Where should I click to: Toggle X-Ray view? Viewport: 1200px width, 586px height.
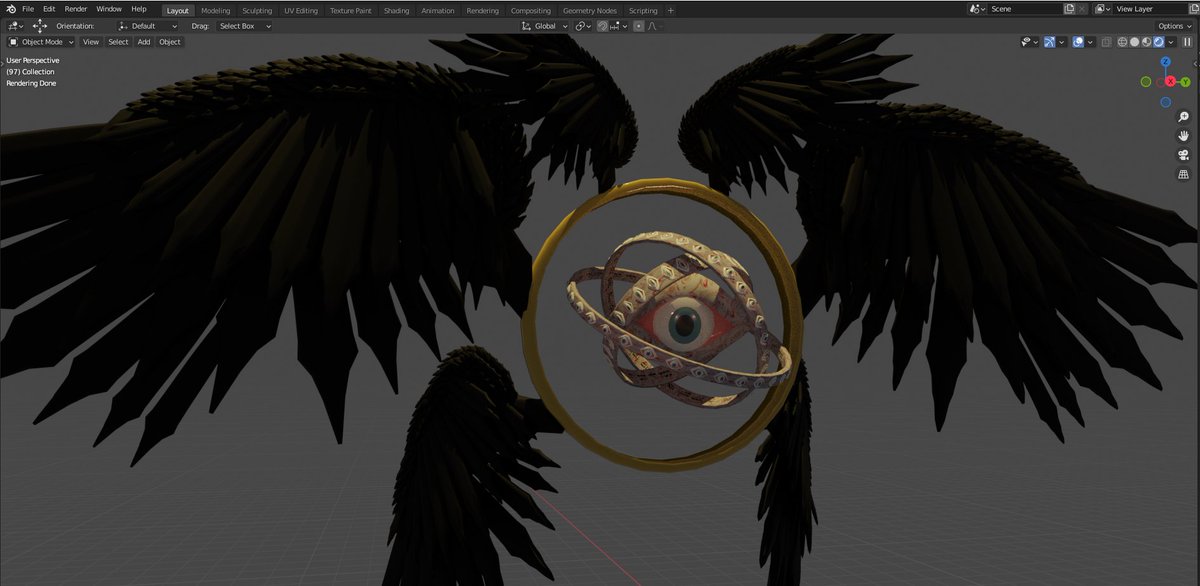click(x=1106, y=42)
